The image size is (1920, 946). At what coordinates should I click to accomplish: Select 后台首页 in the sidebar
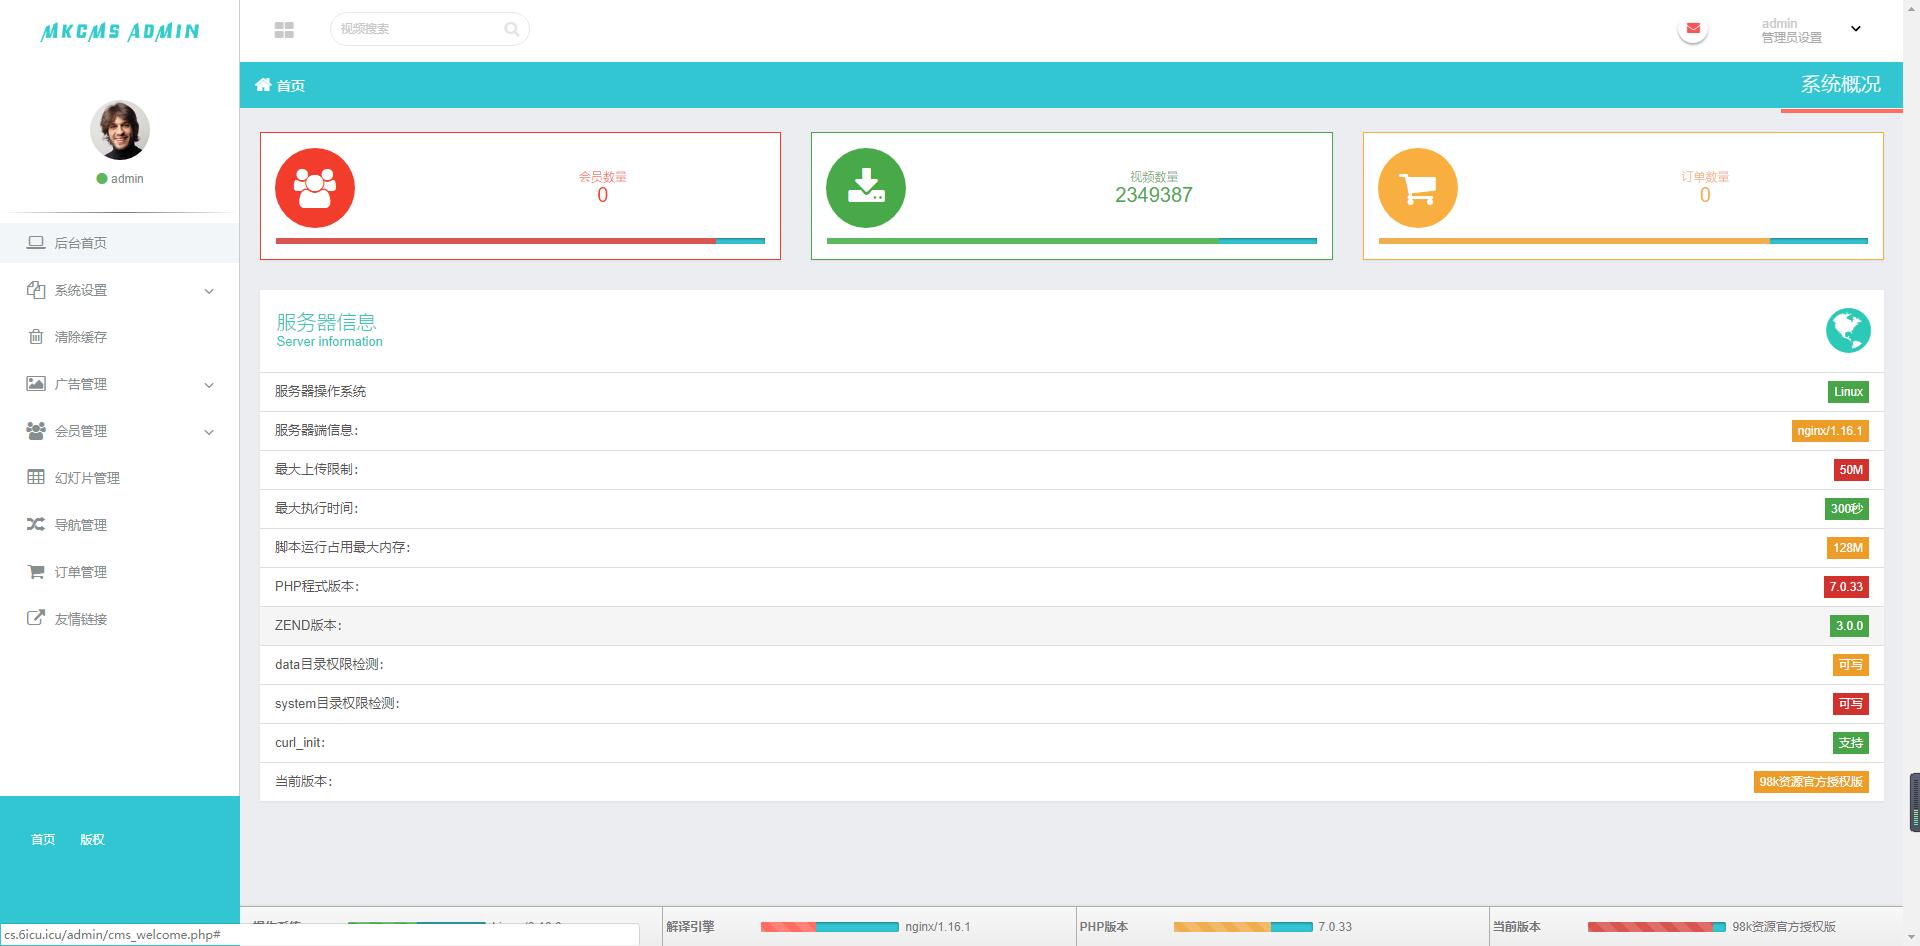click(80, 243)
